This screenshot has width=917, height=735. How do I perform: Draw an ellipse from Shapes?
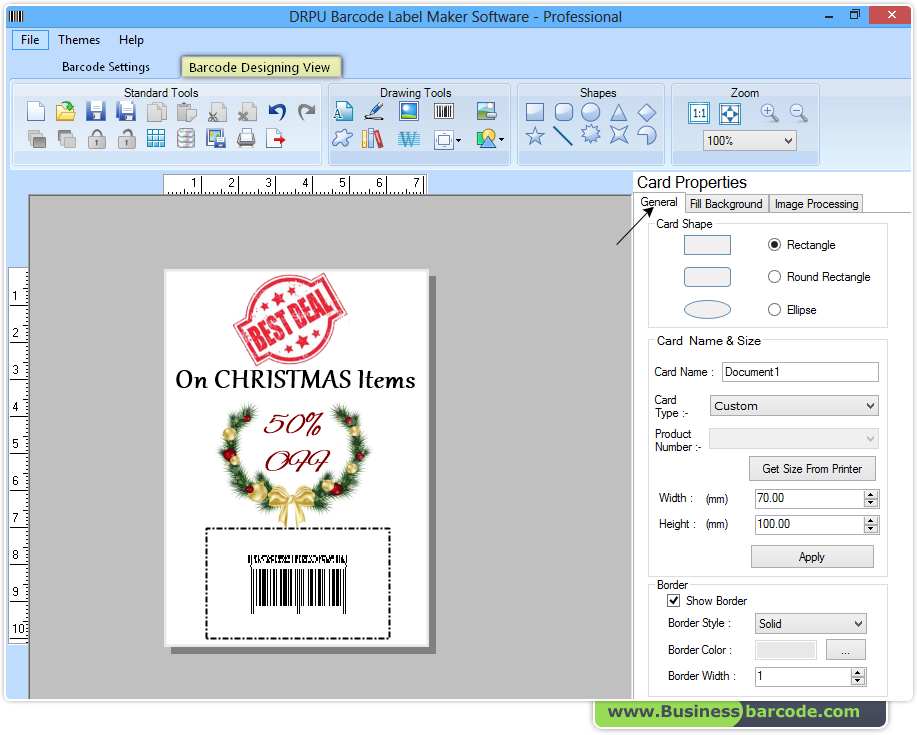(x=591, y=112)
